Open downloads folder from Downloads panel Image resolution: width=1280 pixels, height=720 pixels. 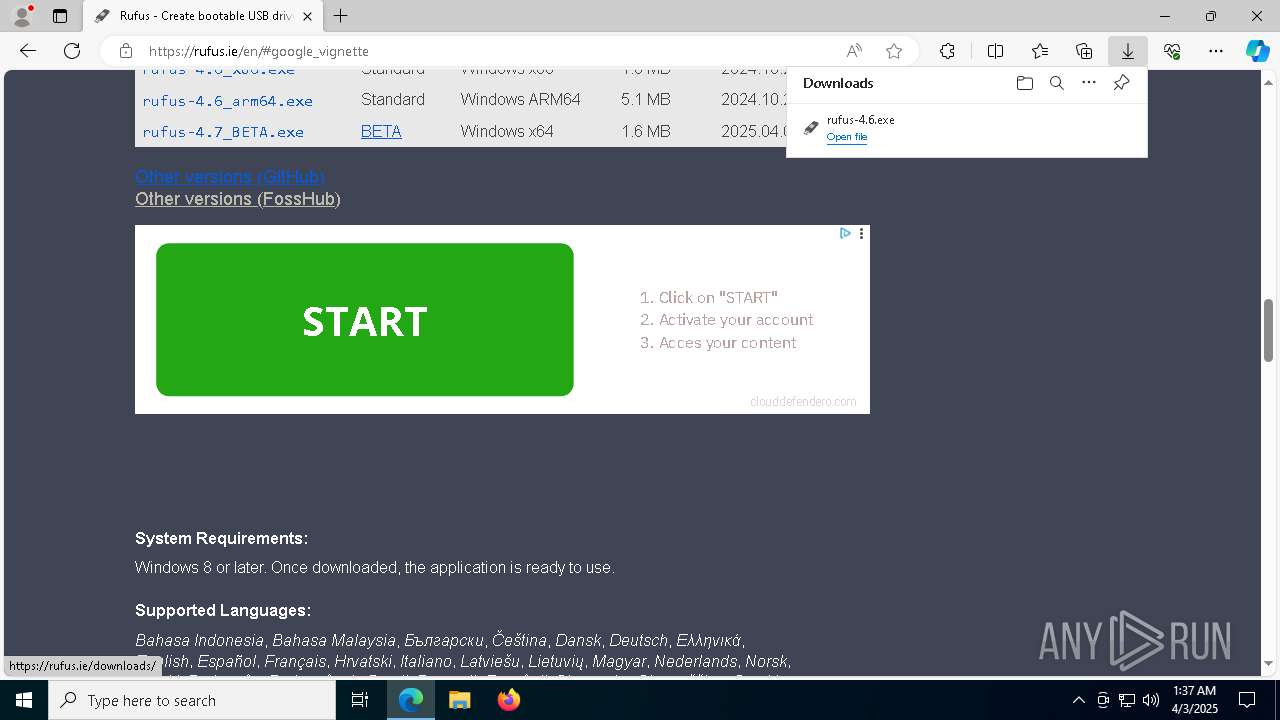coord(1024,83)
